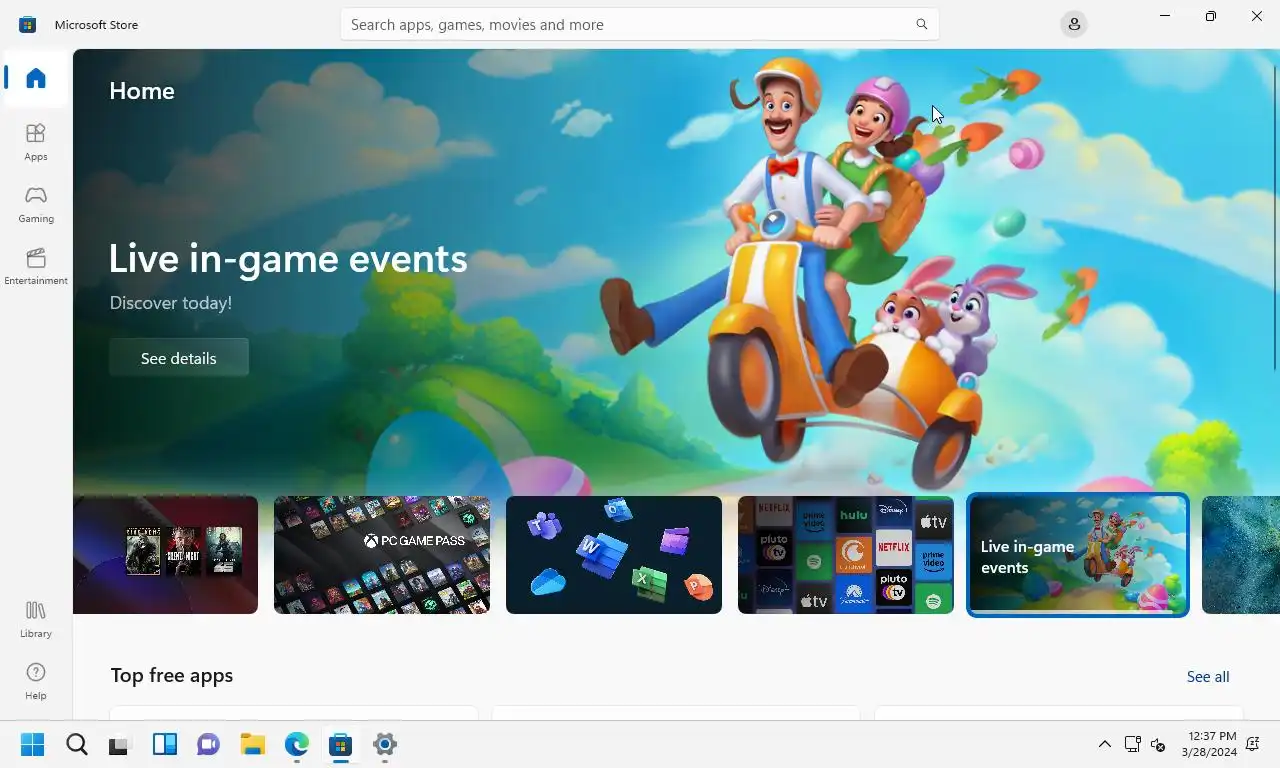Screen dimensions: 1280x768
Task: Select the Live in-game events thumbnail
Action: [1078, 555]
